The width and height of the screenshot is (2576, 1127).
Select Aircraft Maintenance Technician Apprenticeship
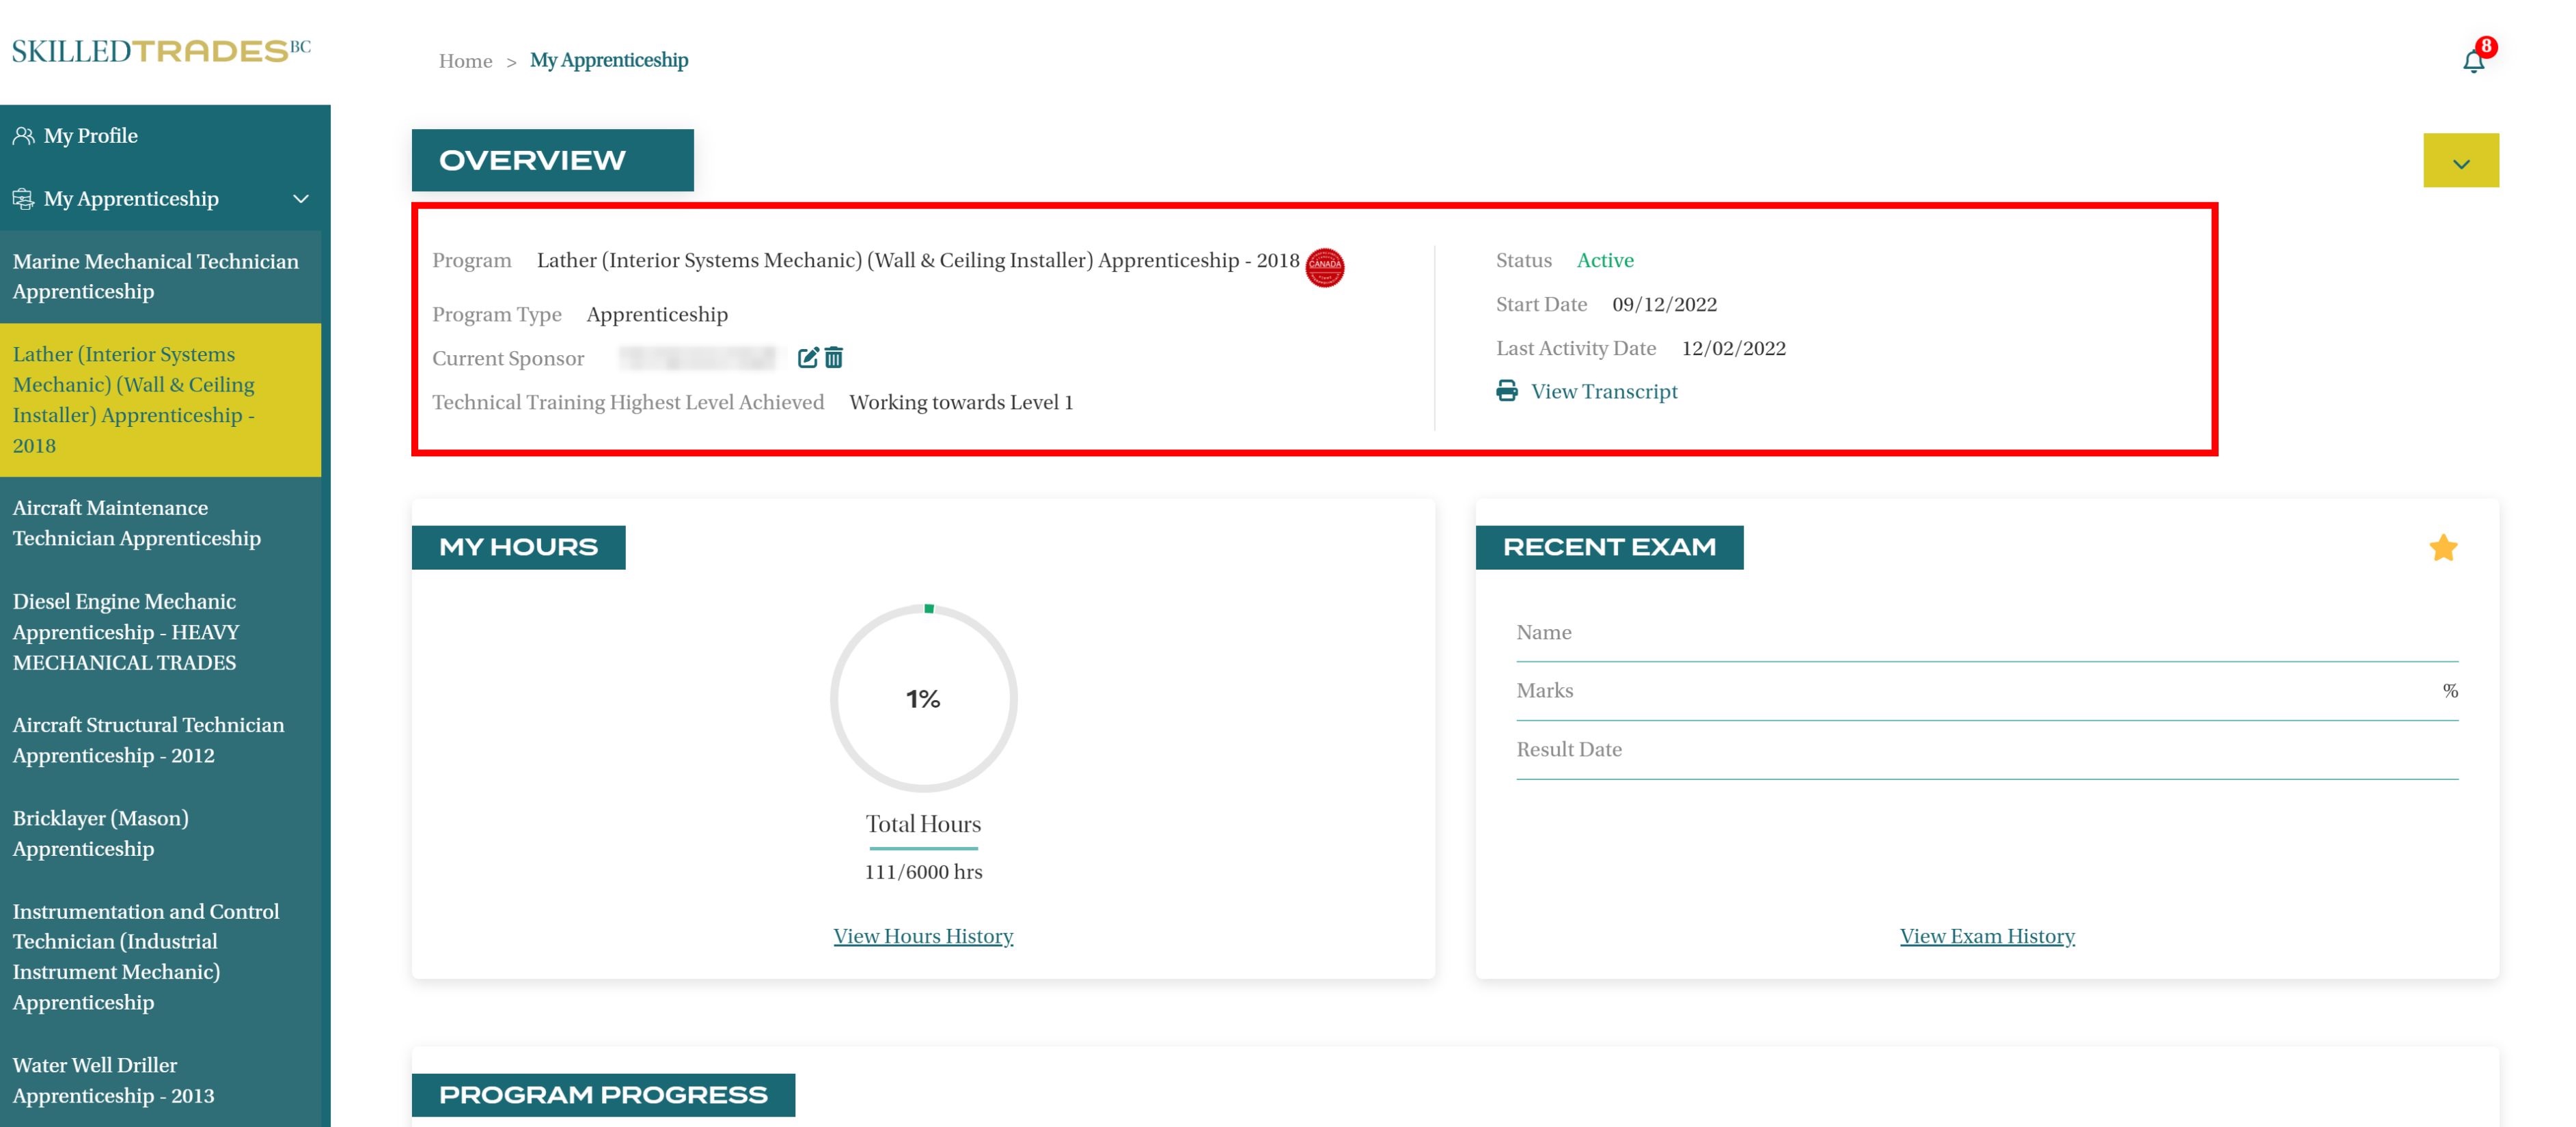(136, 523)
